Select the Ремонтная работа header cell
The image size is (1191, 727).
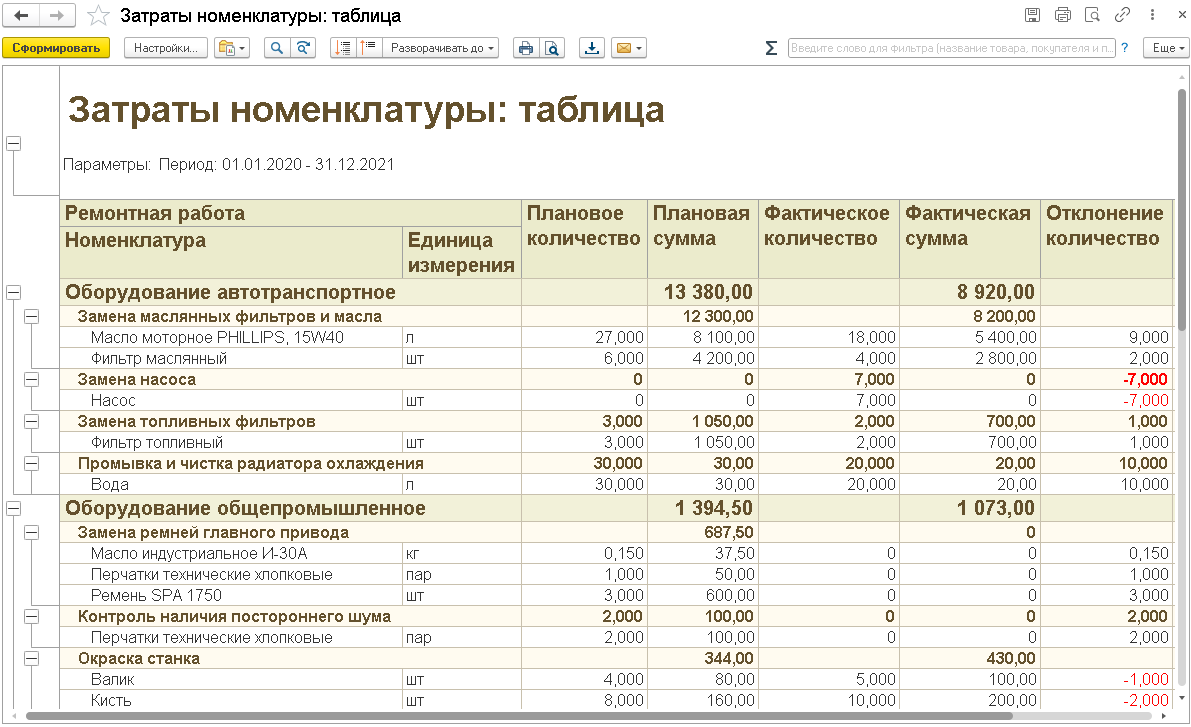click(291, 213)
